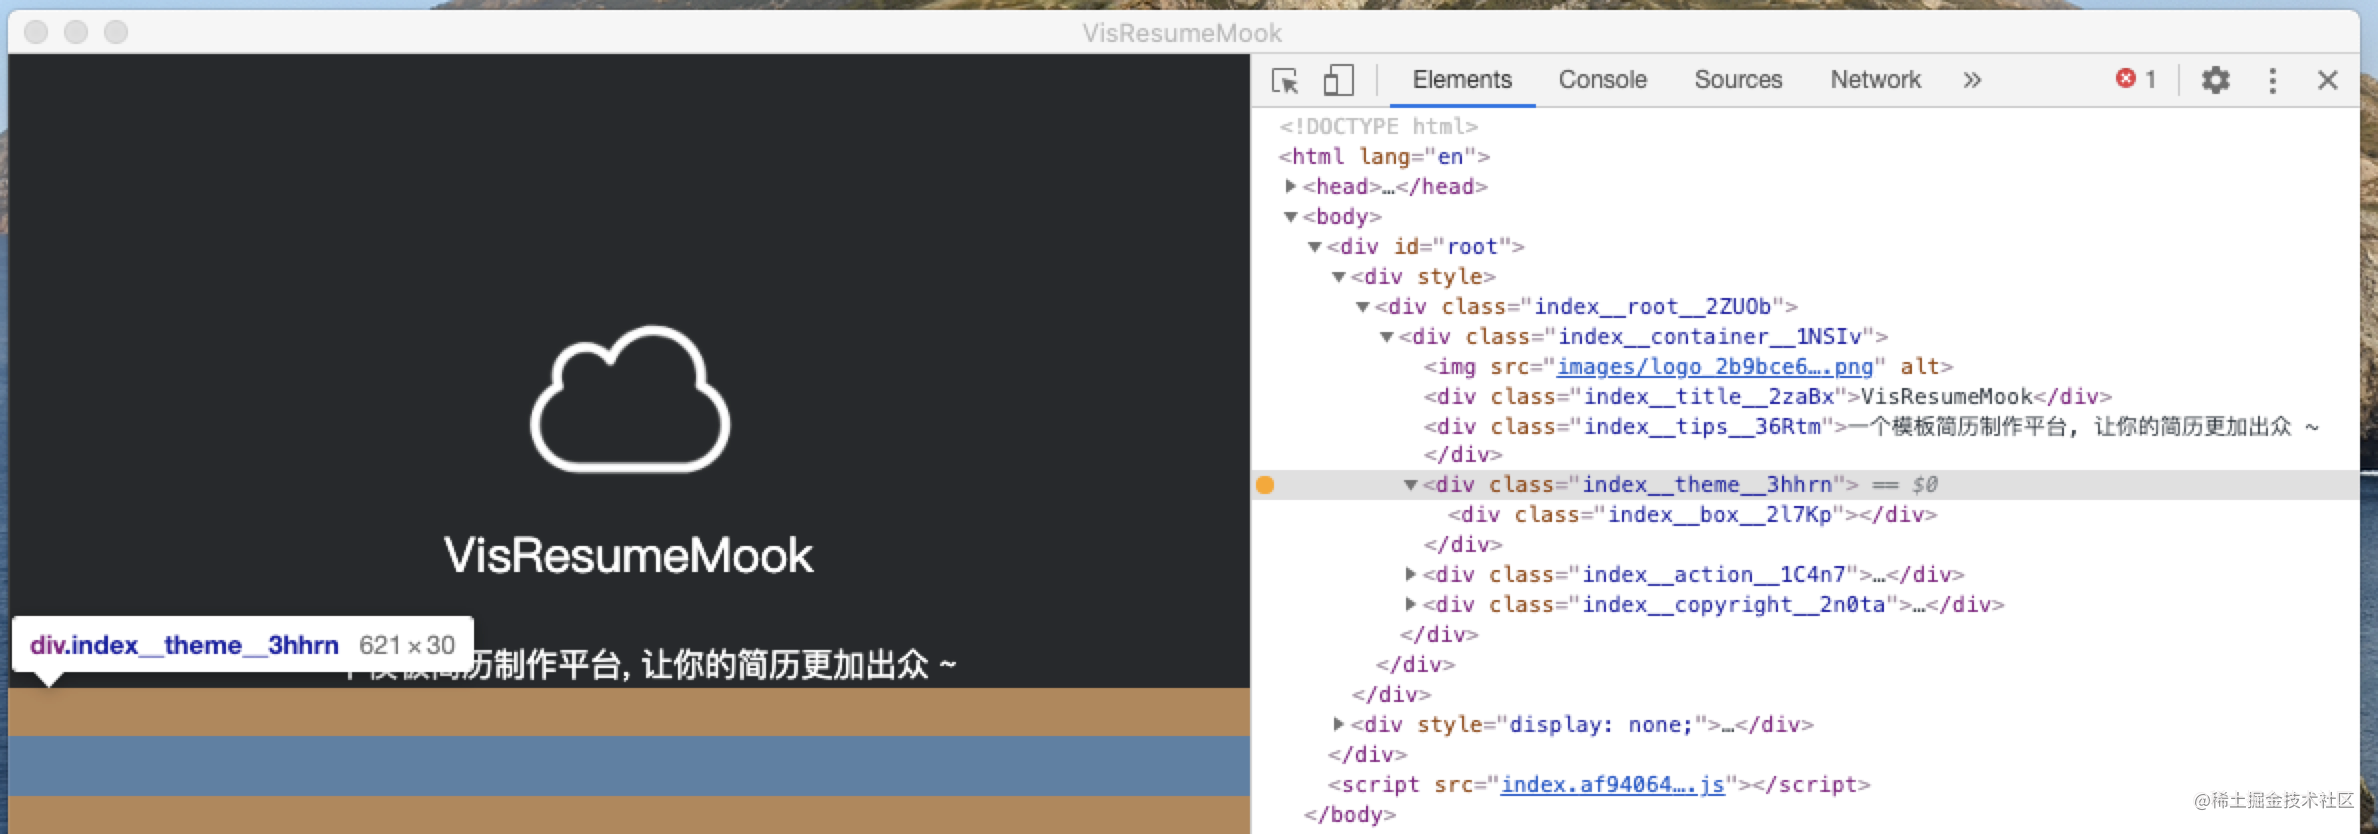Expand the index__copyright div node

[x=1410, y=604]
